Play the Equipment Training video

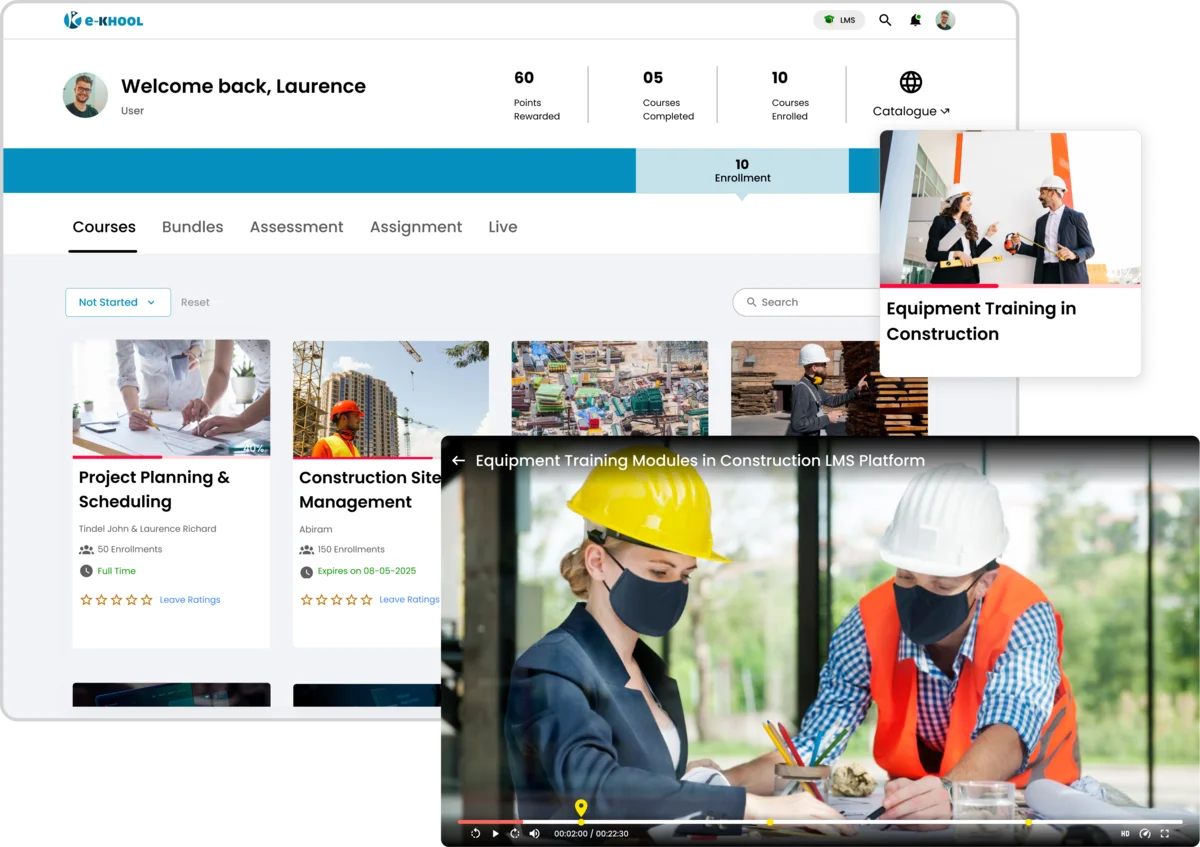(x=495, y=833)
